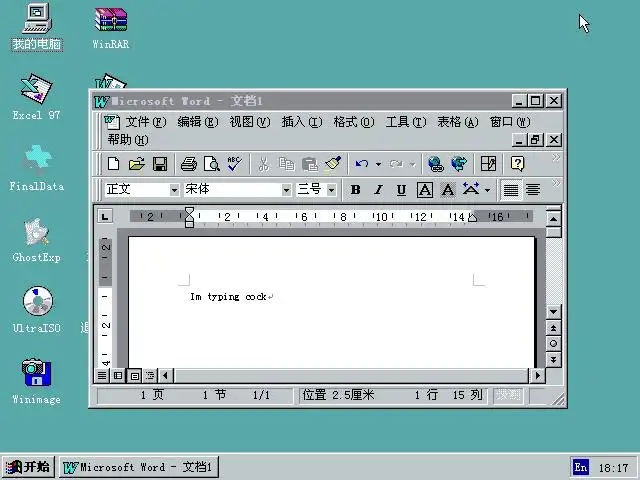Expand more formatting toolbar buttons

[556, 184]
